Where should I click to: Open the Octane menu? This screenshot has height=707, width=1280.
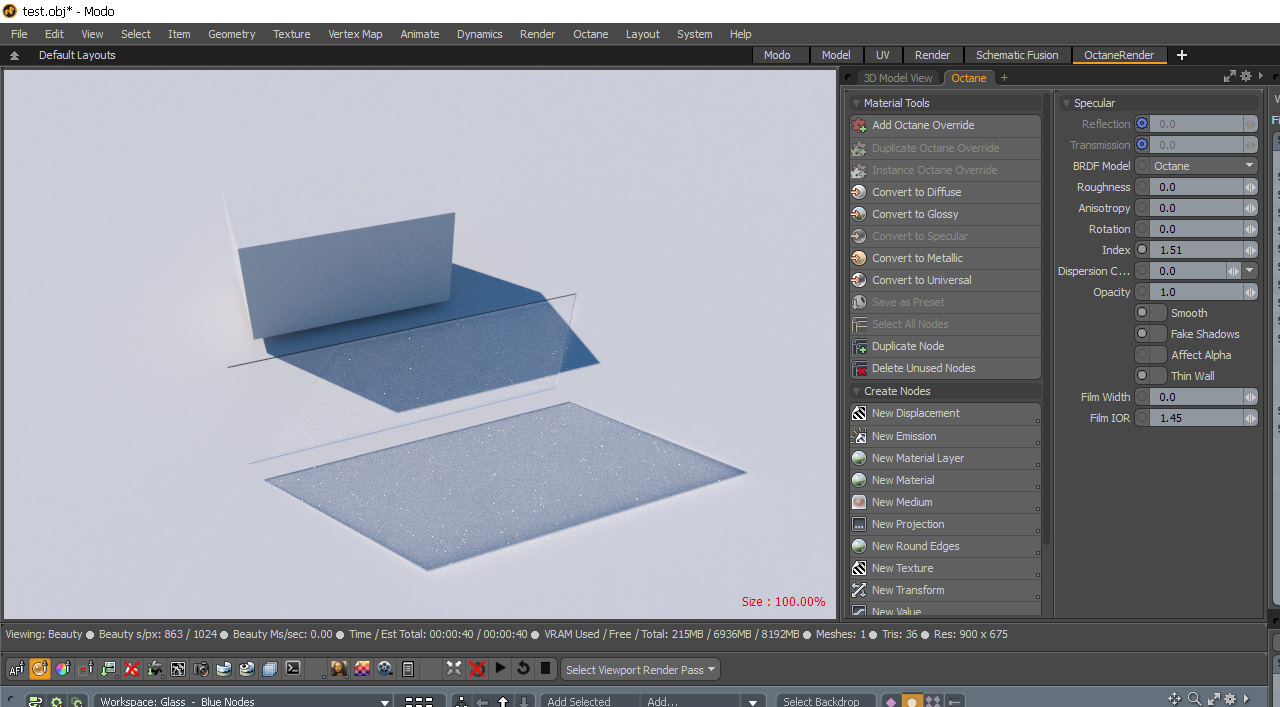point(590,34)
